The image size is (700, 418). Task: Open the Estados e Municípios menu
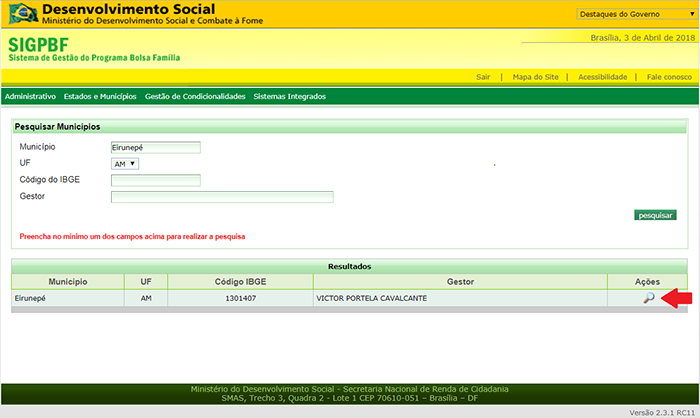click(100, 96)
